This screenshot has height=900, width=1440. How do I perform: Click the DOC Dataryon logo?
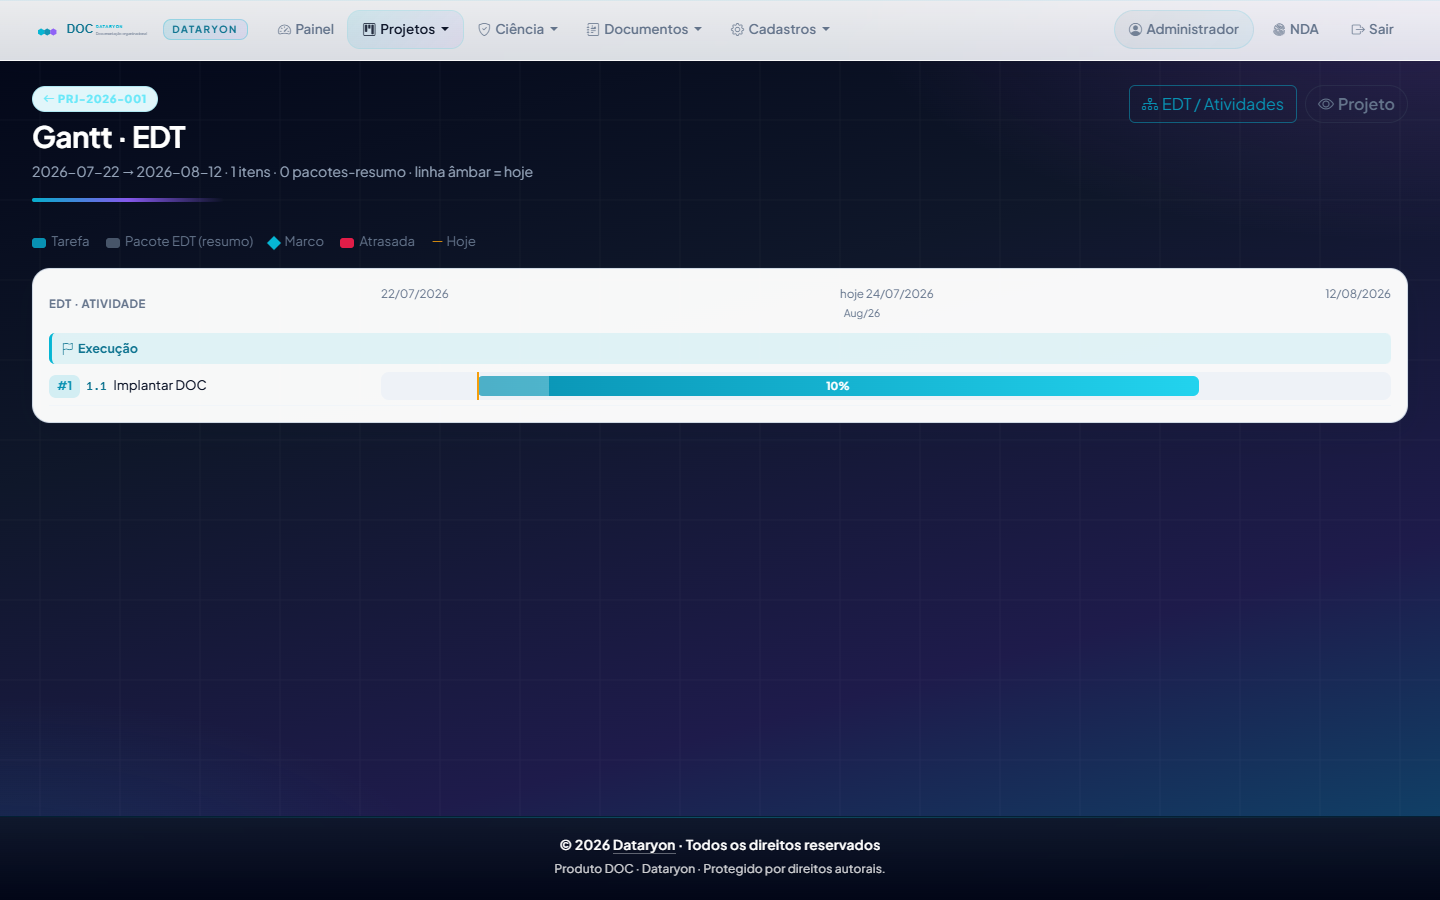92,30
